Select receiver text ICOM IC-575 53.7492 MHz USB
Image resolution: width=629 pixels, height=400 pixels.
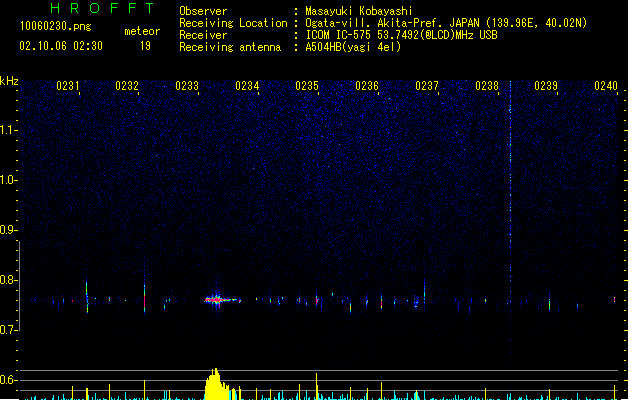pos(401,35)
